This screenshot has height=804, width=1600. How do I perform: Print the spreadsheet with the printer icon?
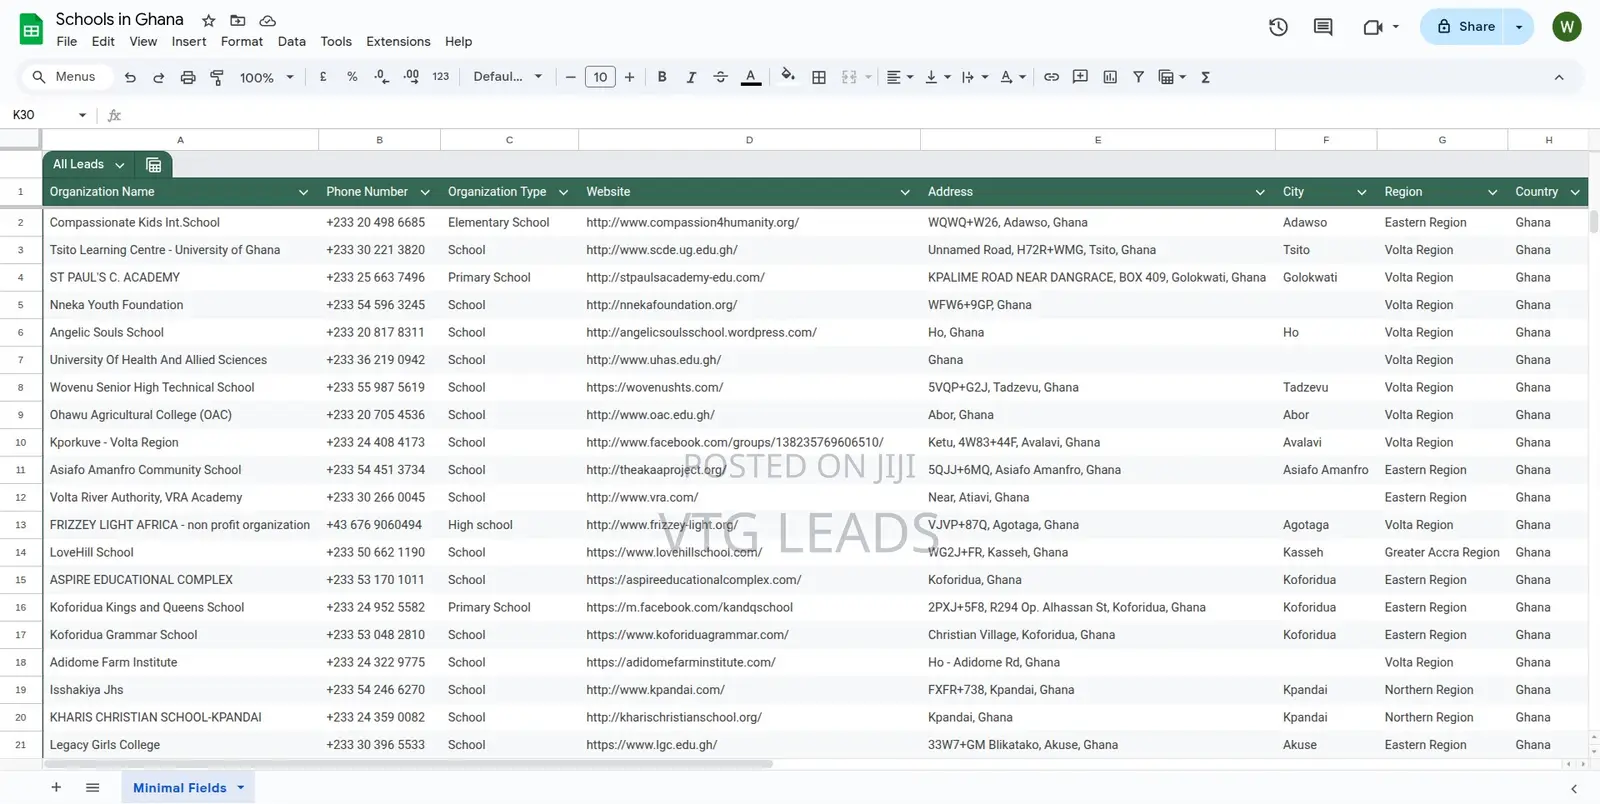coord(187,77)
